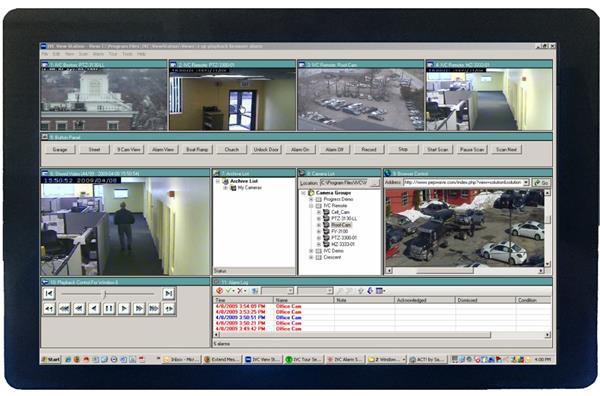
Task: Click the playback position slider handle
Action: (104, 294)
